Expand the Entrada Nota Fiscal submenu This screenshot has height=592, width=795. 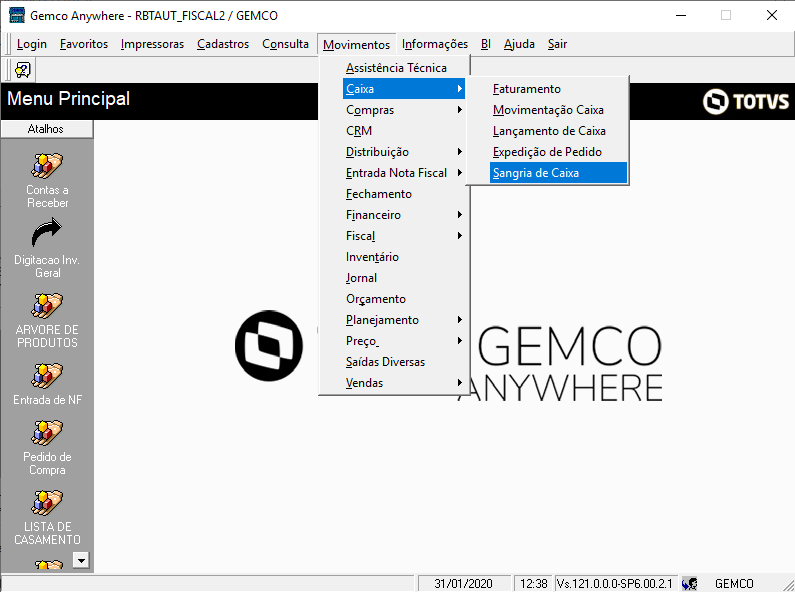click(404, 173)
